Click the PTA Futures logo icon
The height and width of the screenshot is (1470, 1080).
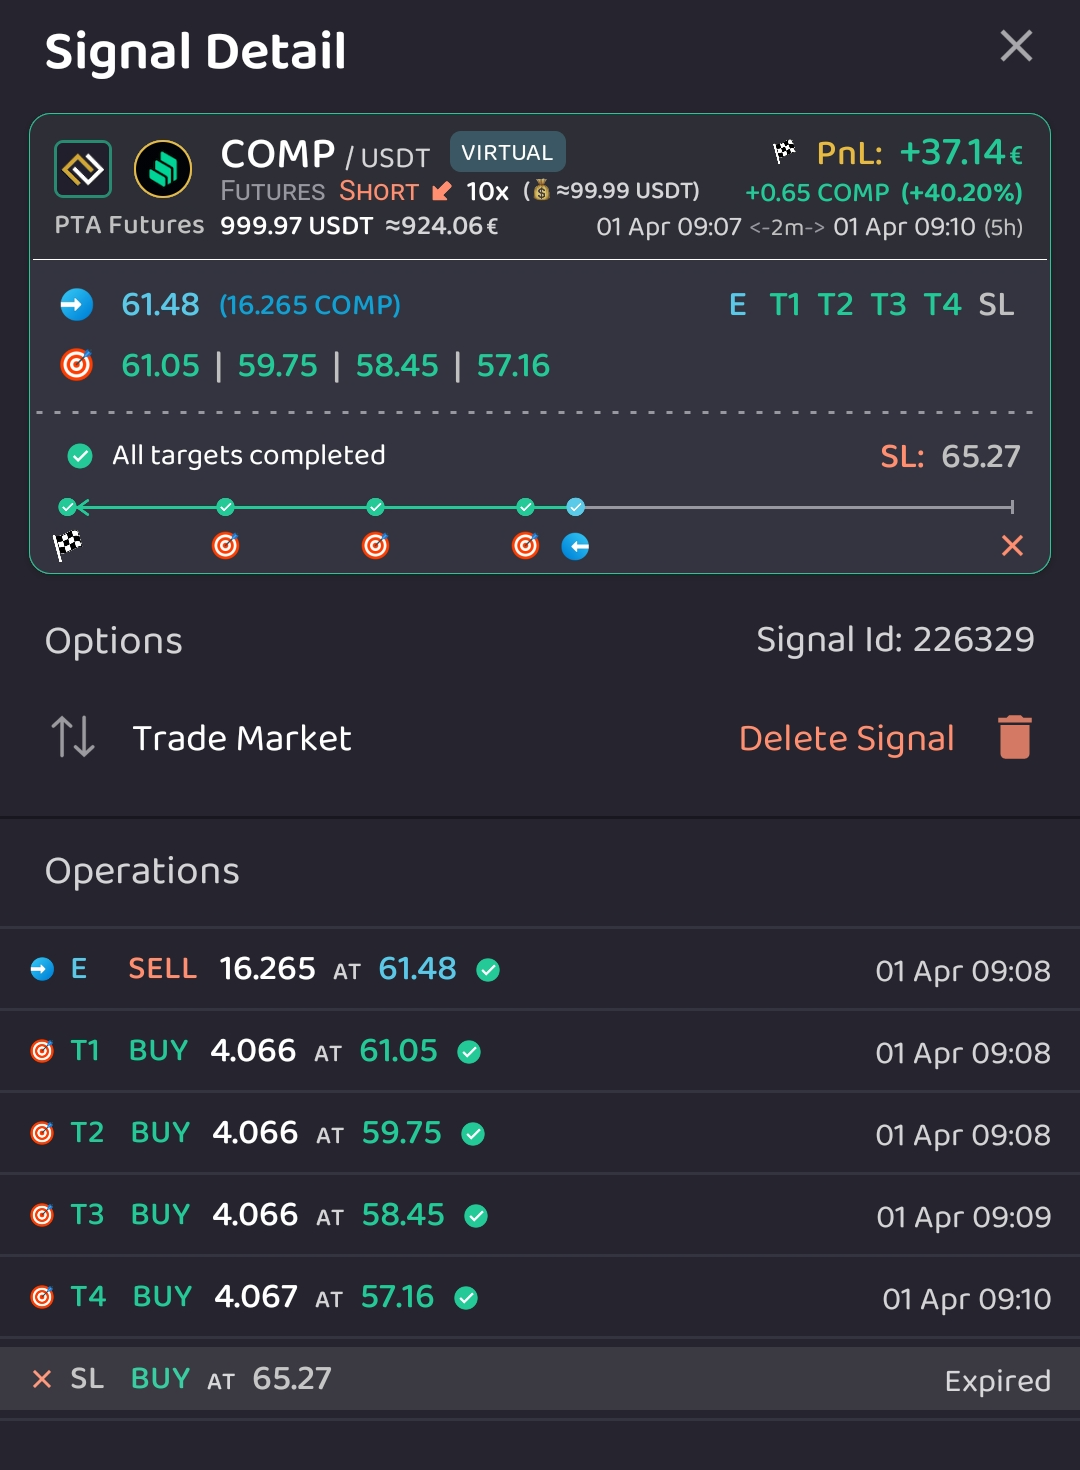point(83,170)
